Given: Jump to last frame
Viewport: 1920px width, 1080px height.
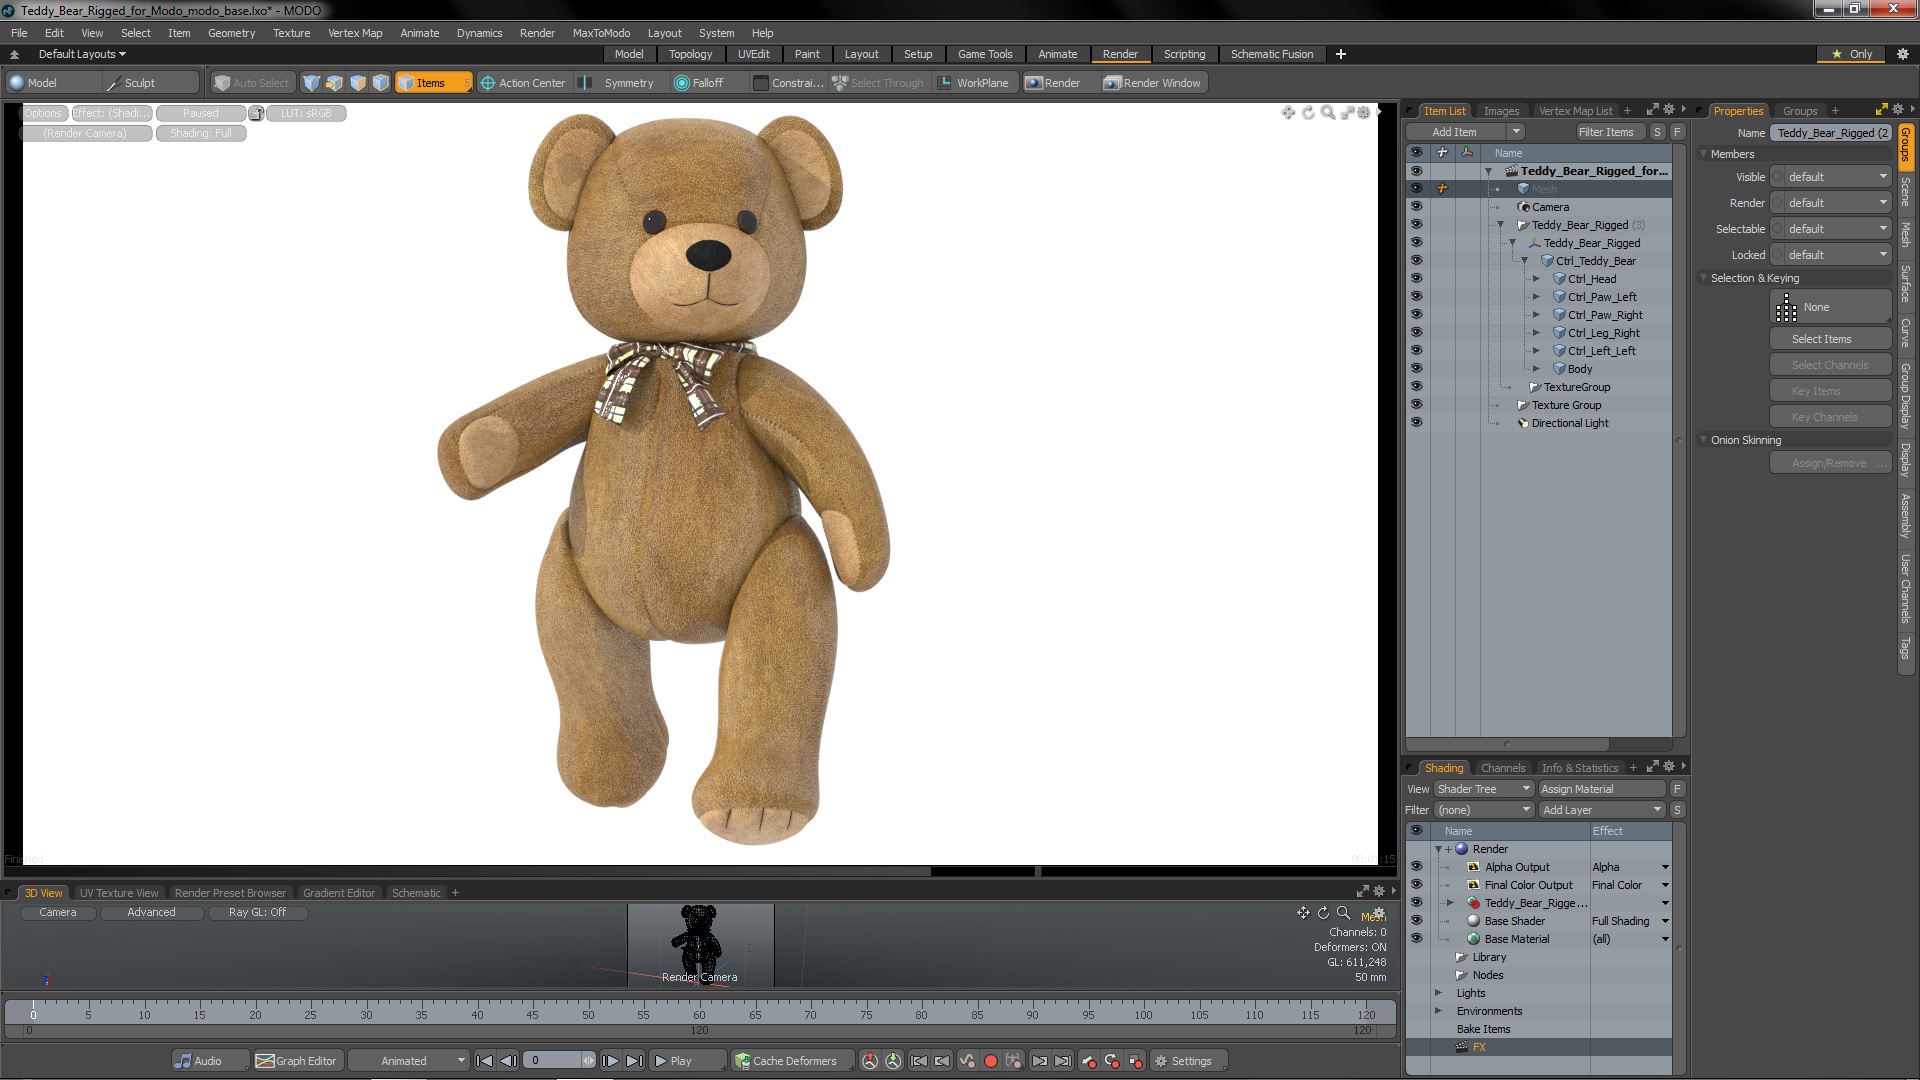Looking at the screenshot, I should (634, 1061).
